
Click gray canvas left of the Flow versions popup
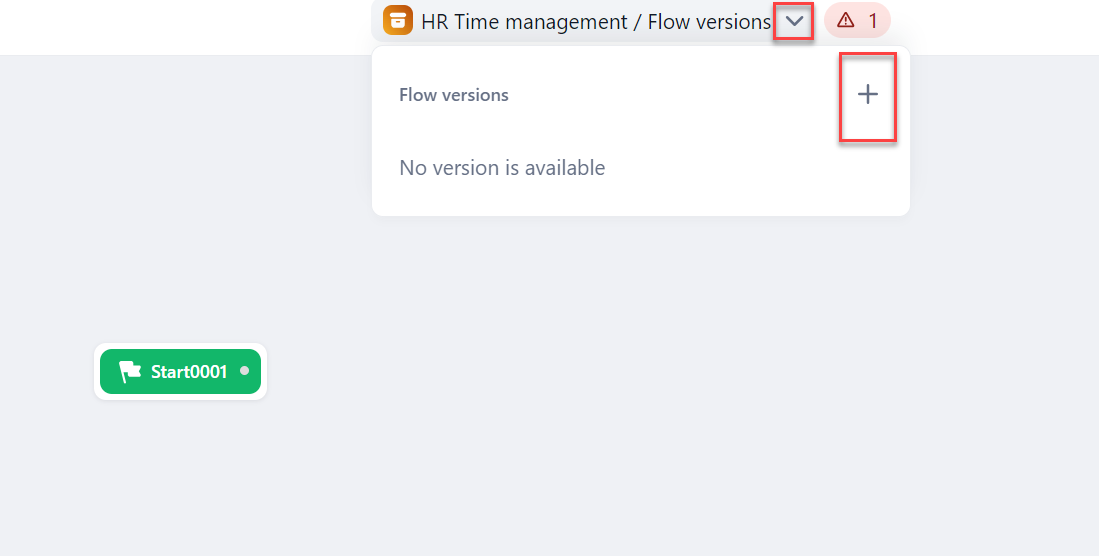click(x=200, y=150)
